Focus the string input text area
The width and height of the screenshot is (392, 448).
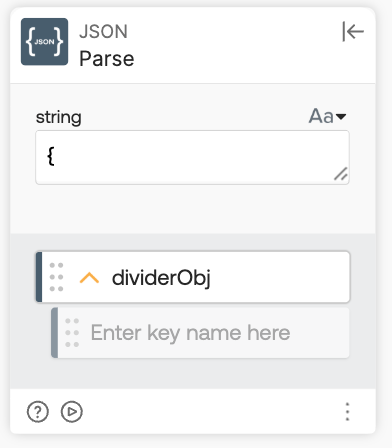192,157
